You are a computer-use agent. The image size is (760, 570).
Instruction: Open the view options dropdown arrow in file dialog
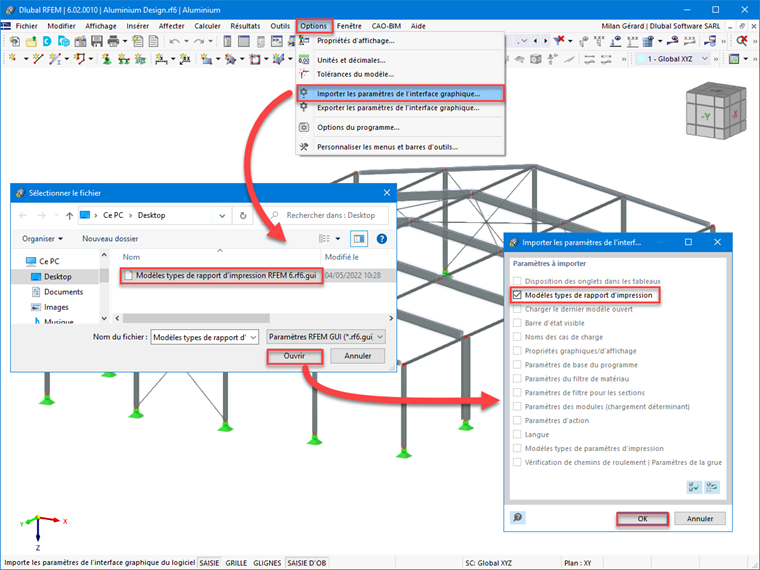[x=338, y=238]
